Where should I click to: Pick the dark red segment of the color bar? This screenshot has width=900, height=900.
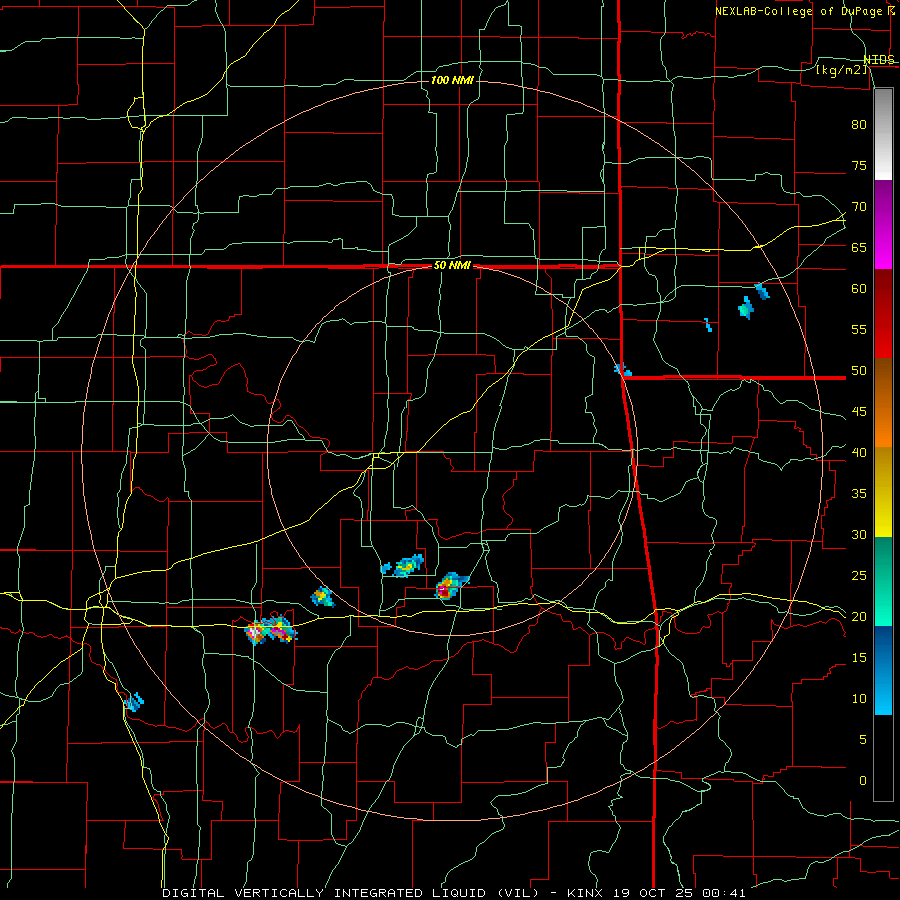click(x=883, y=314)
